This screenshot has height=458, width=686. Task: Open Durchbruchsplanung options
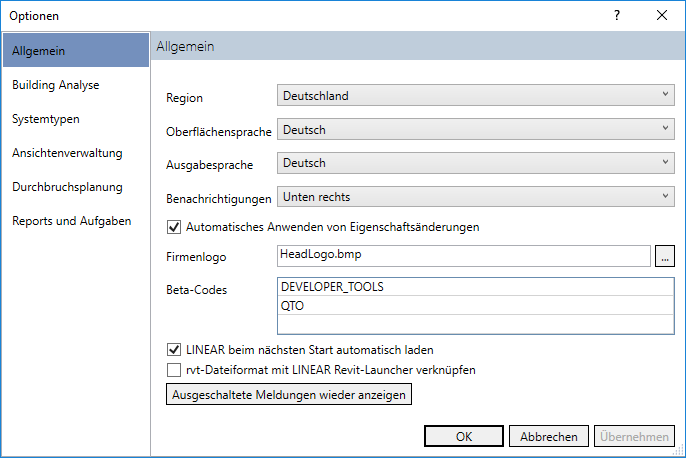tap(76, 187)
